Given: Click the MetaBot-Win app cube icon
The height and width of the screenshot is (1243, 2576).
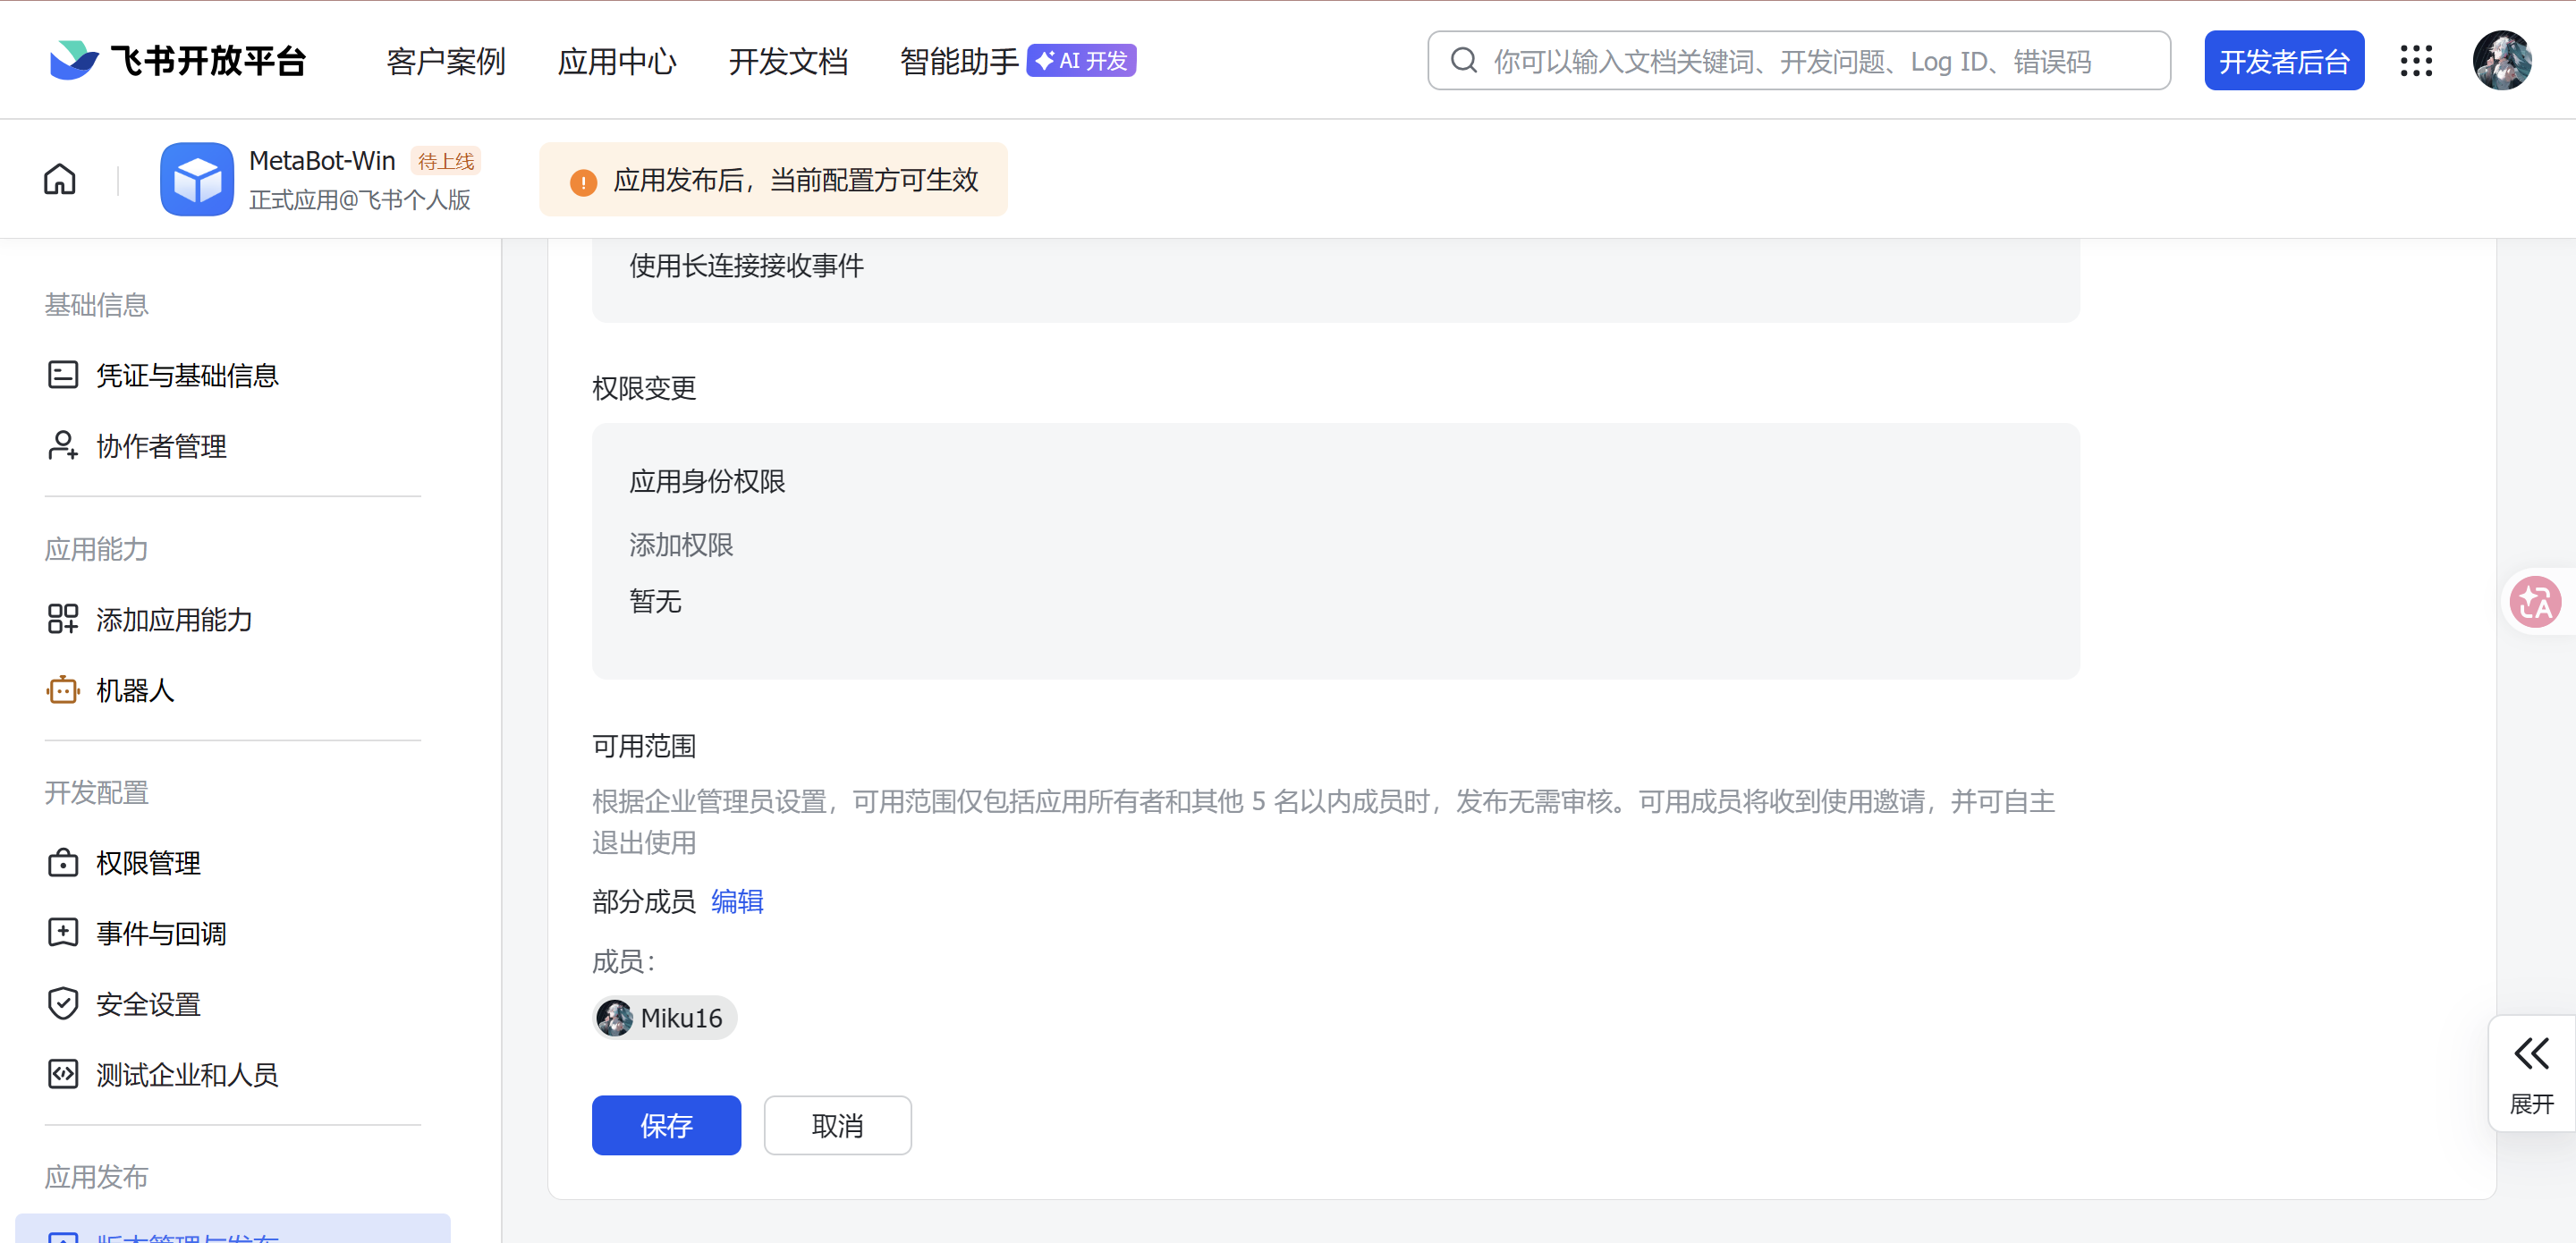Looking at the screenshot, I should point(197,179).
